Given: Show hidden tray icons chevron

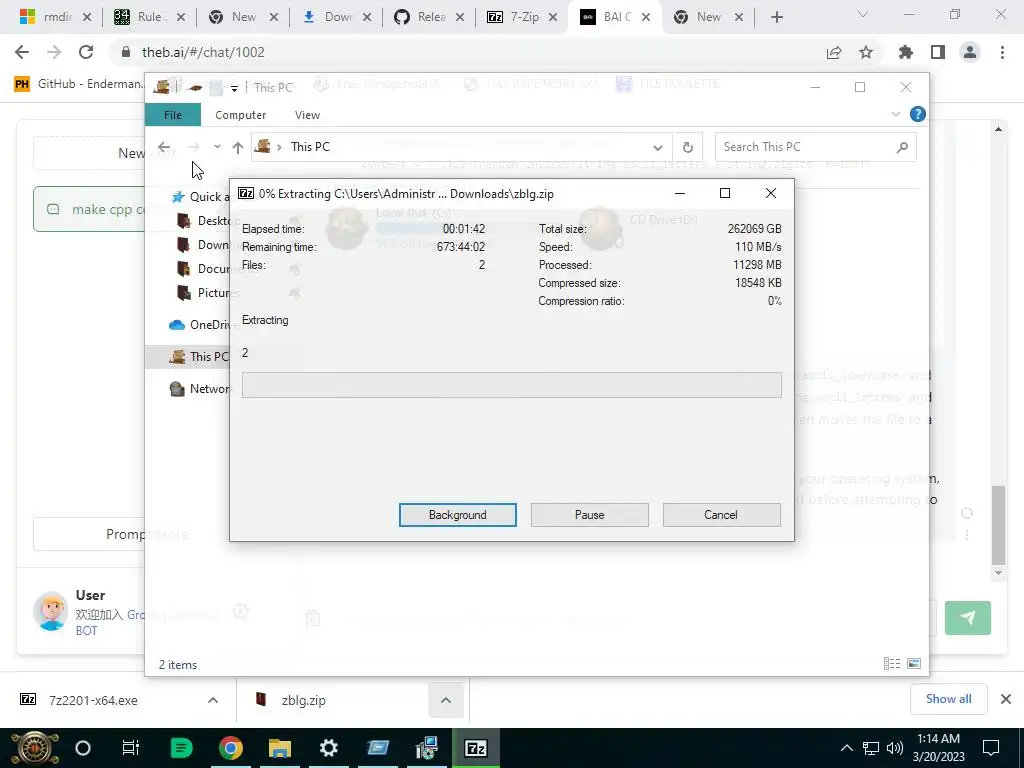Looking at the screenshot, I should pyautogui.click(x=846, y=748).
